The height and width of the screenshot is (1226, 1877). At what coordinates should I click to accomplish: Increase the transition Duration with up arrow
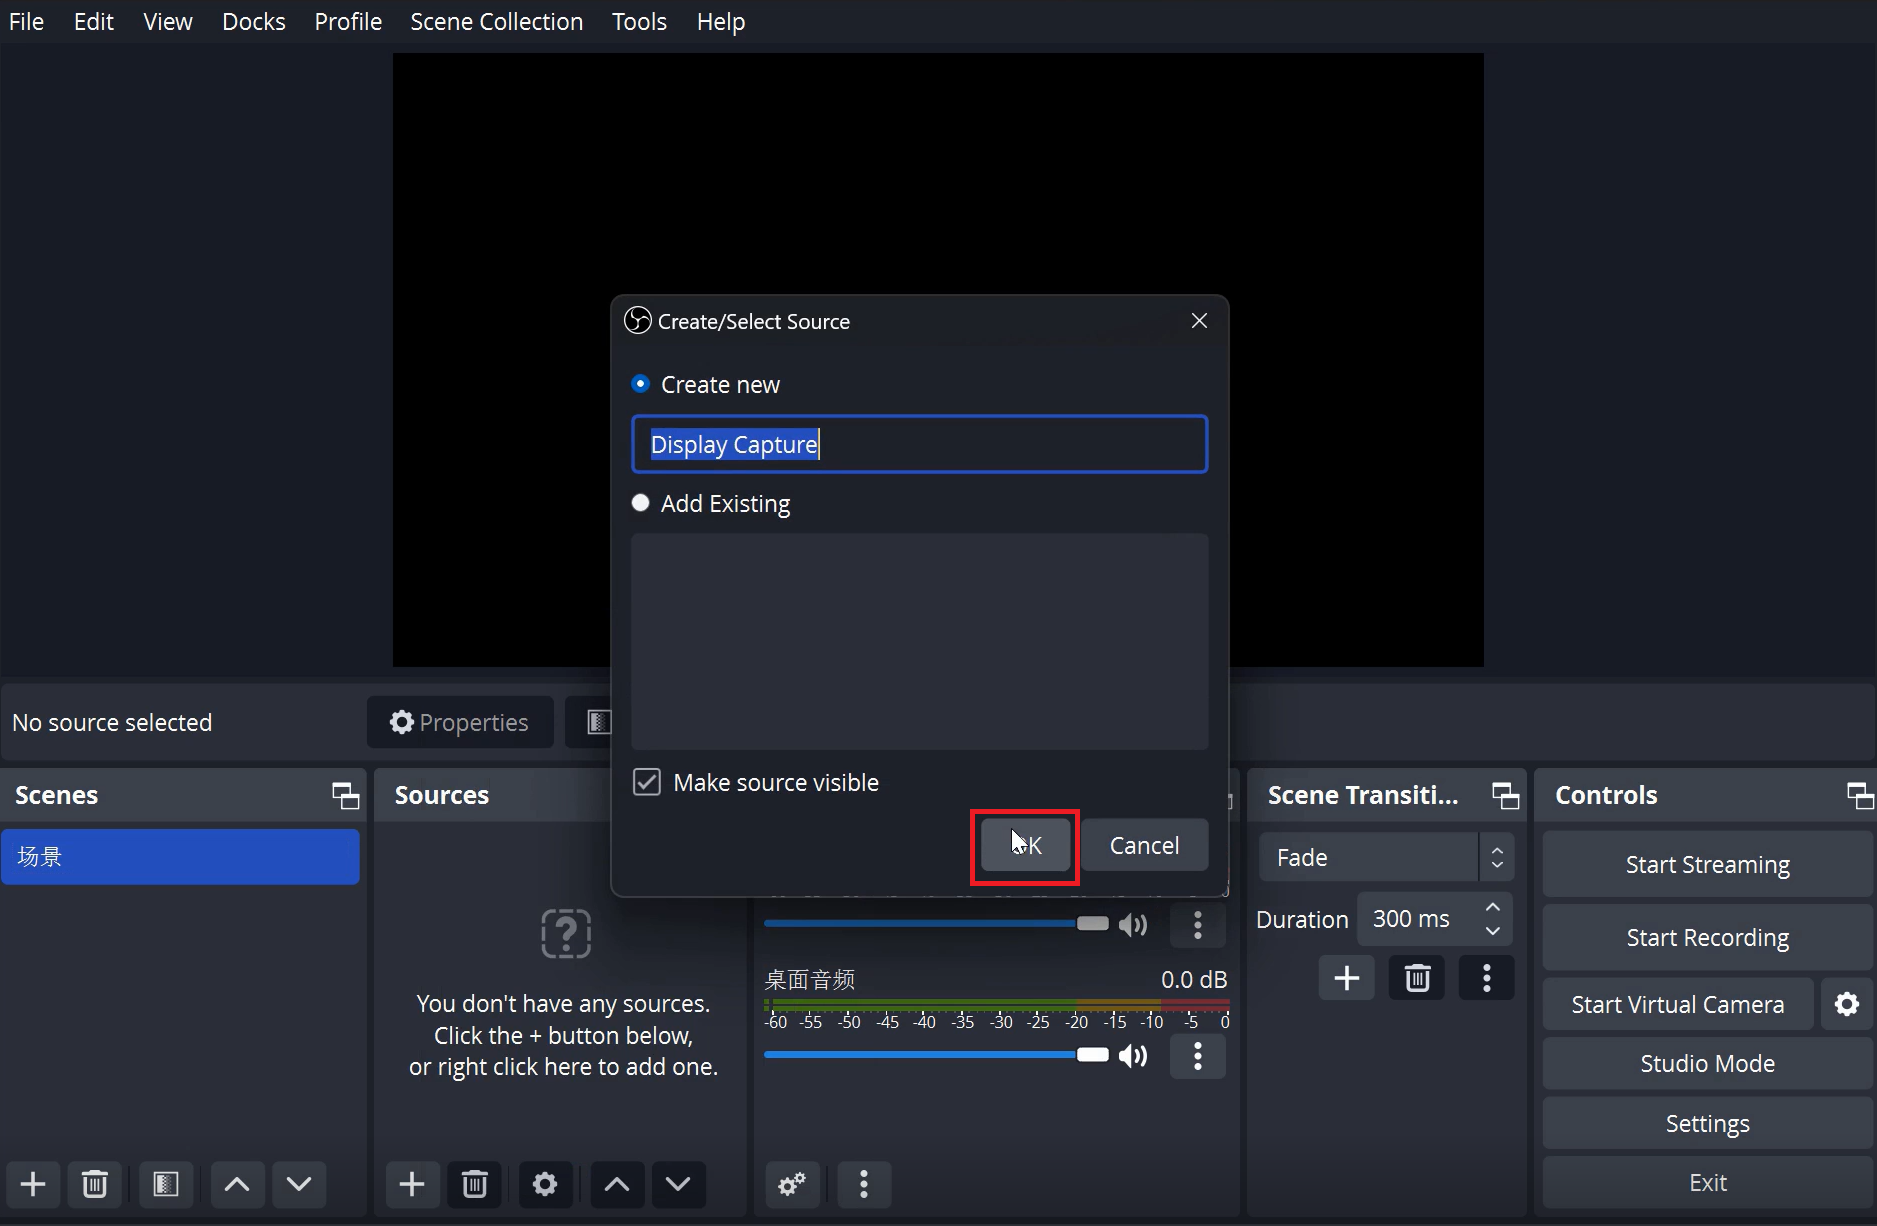coord(1492,908)
